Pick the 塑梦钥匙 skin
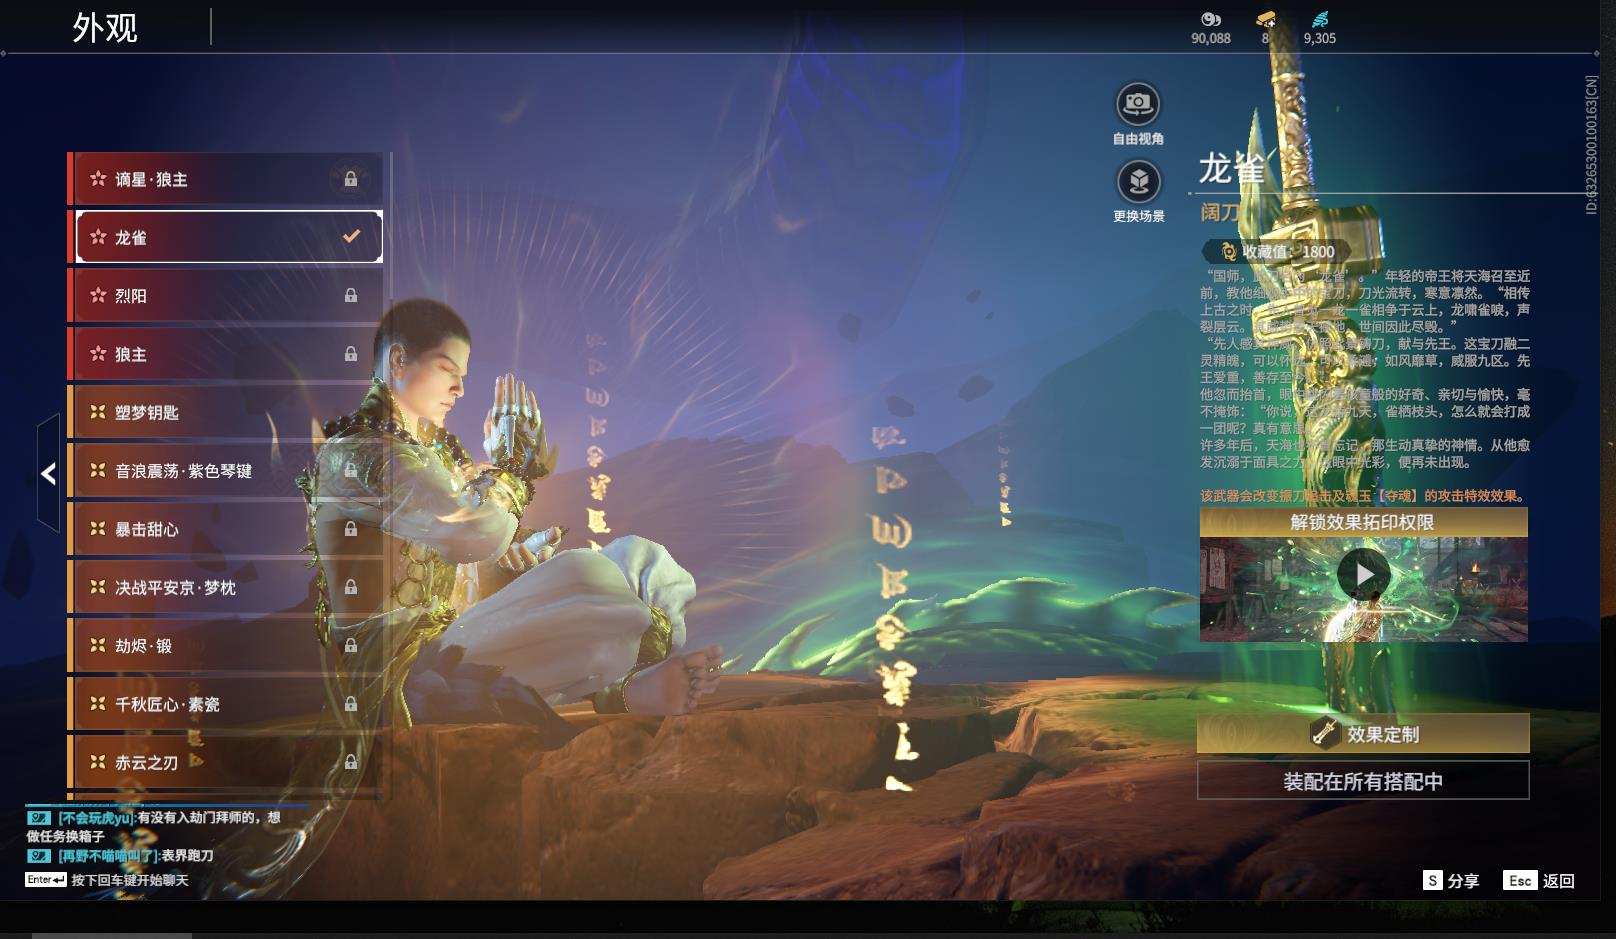Viewport: 1616px width, 939px height. (x=226, y=412)
